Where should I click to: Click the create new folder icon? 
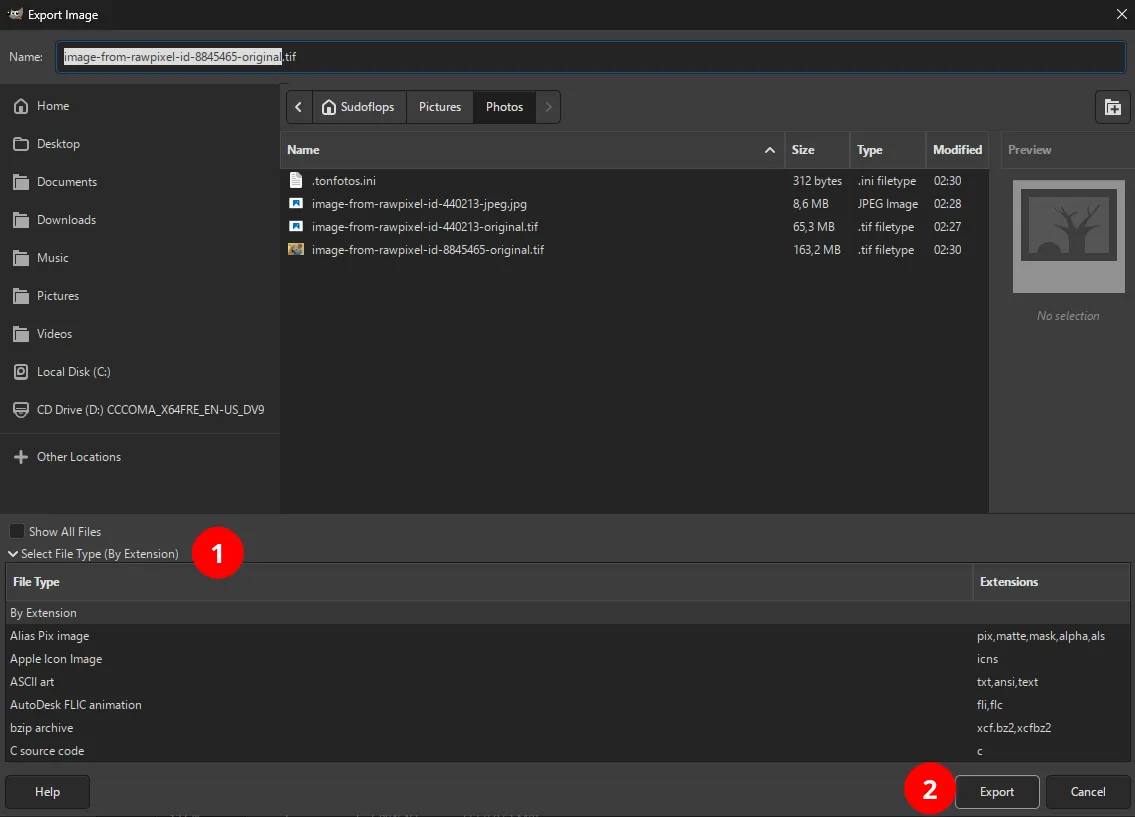coord(1112,107)
